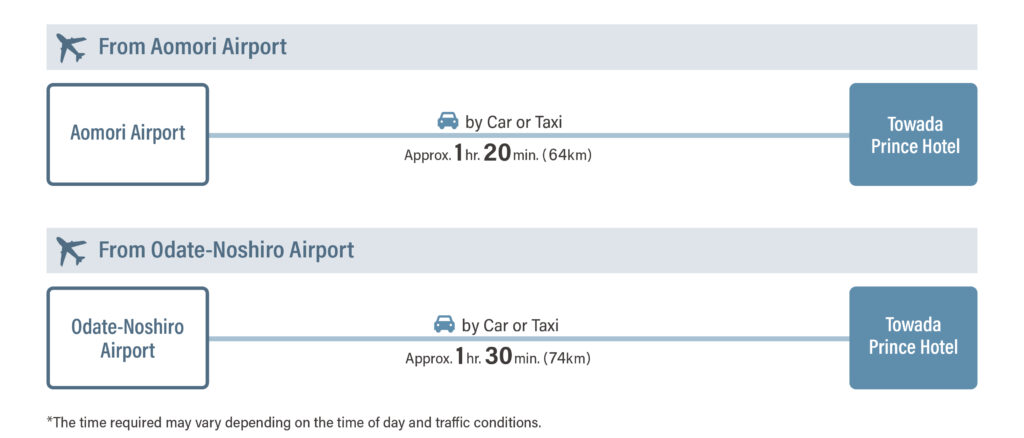Viewport: 1024px width, 438px height.
Task: Click the airplane icon beside From Aomori Airport
Action: (x=71, y=48)
